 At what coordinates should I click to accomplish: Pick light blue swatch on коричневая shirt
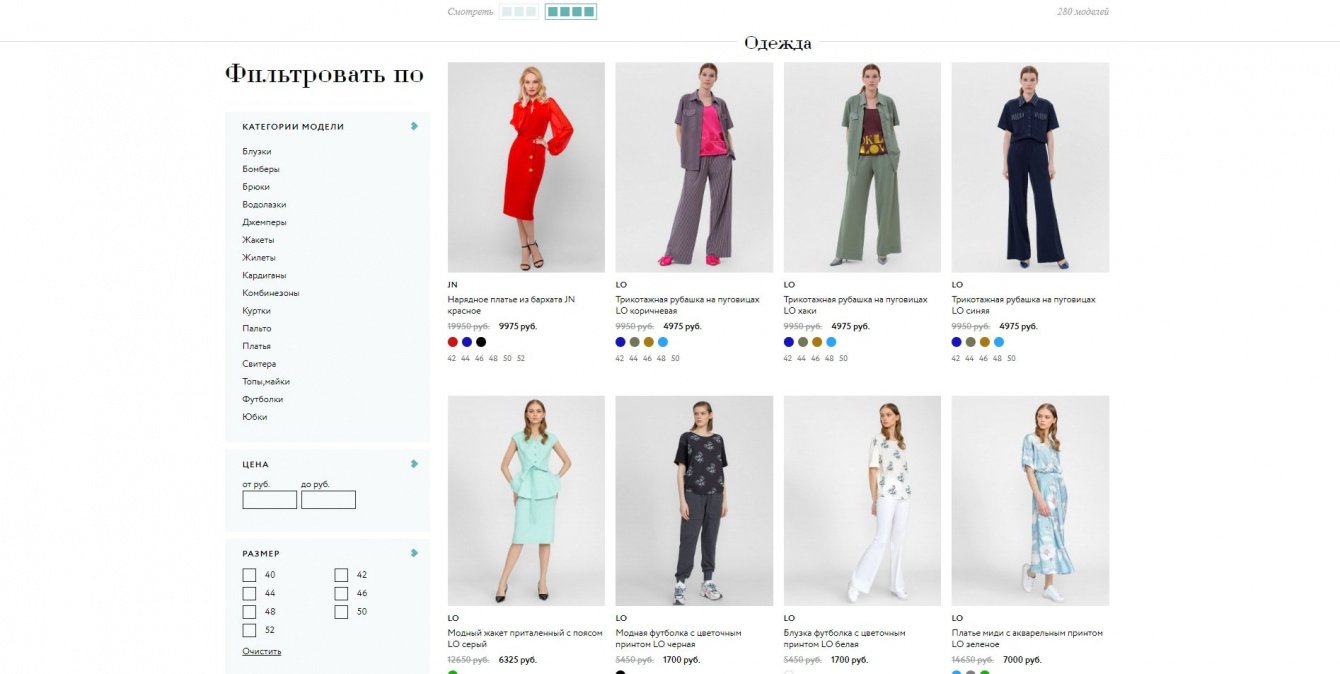click(x=663, y=342)
